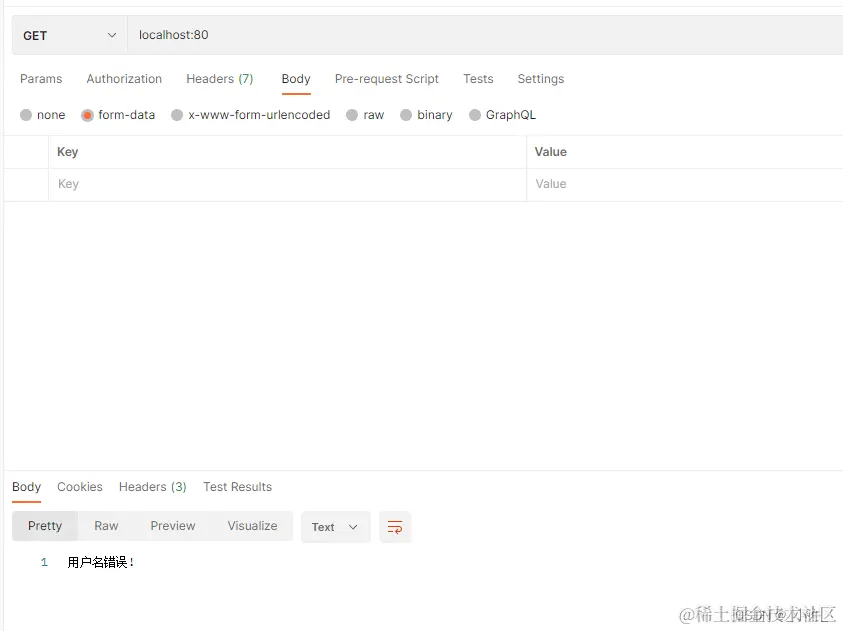Image resolution: width=843 pixels, height=631 pixels.
Task: Switch to the Test Results tab
Action: [237, 487]
